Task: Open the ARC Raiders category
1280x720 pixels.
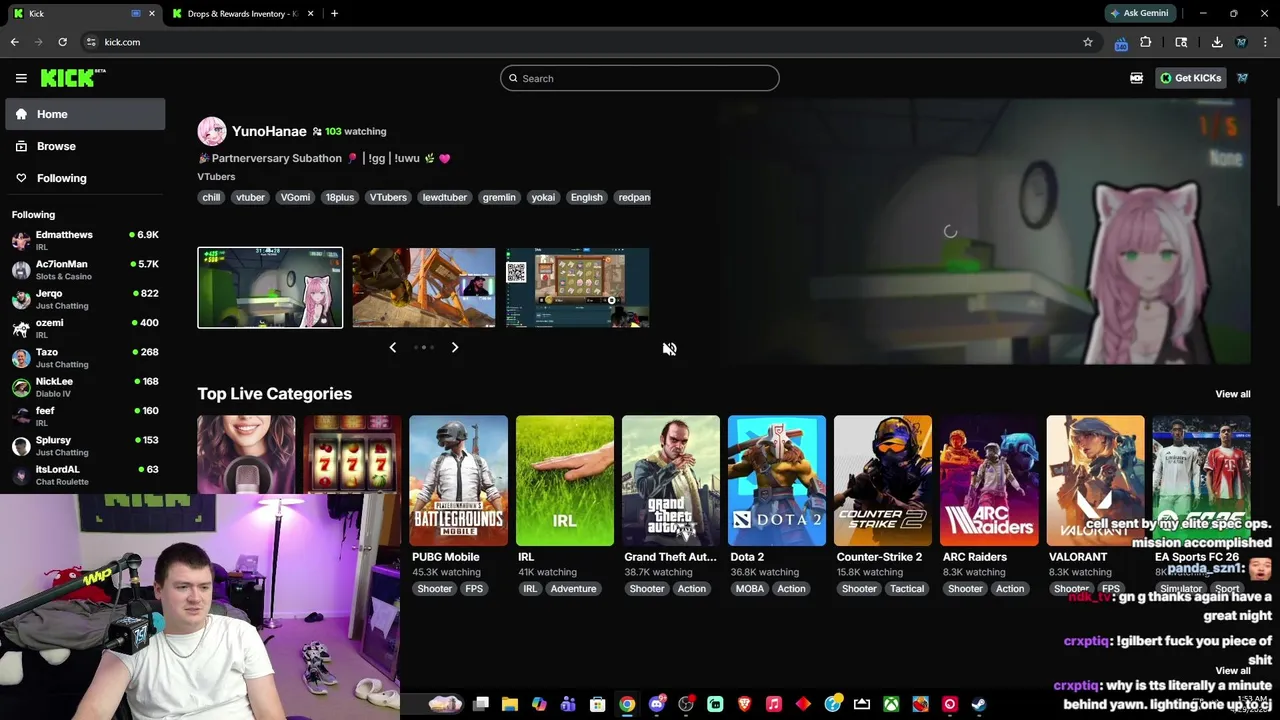Action: coord(989,481)
